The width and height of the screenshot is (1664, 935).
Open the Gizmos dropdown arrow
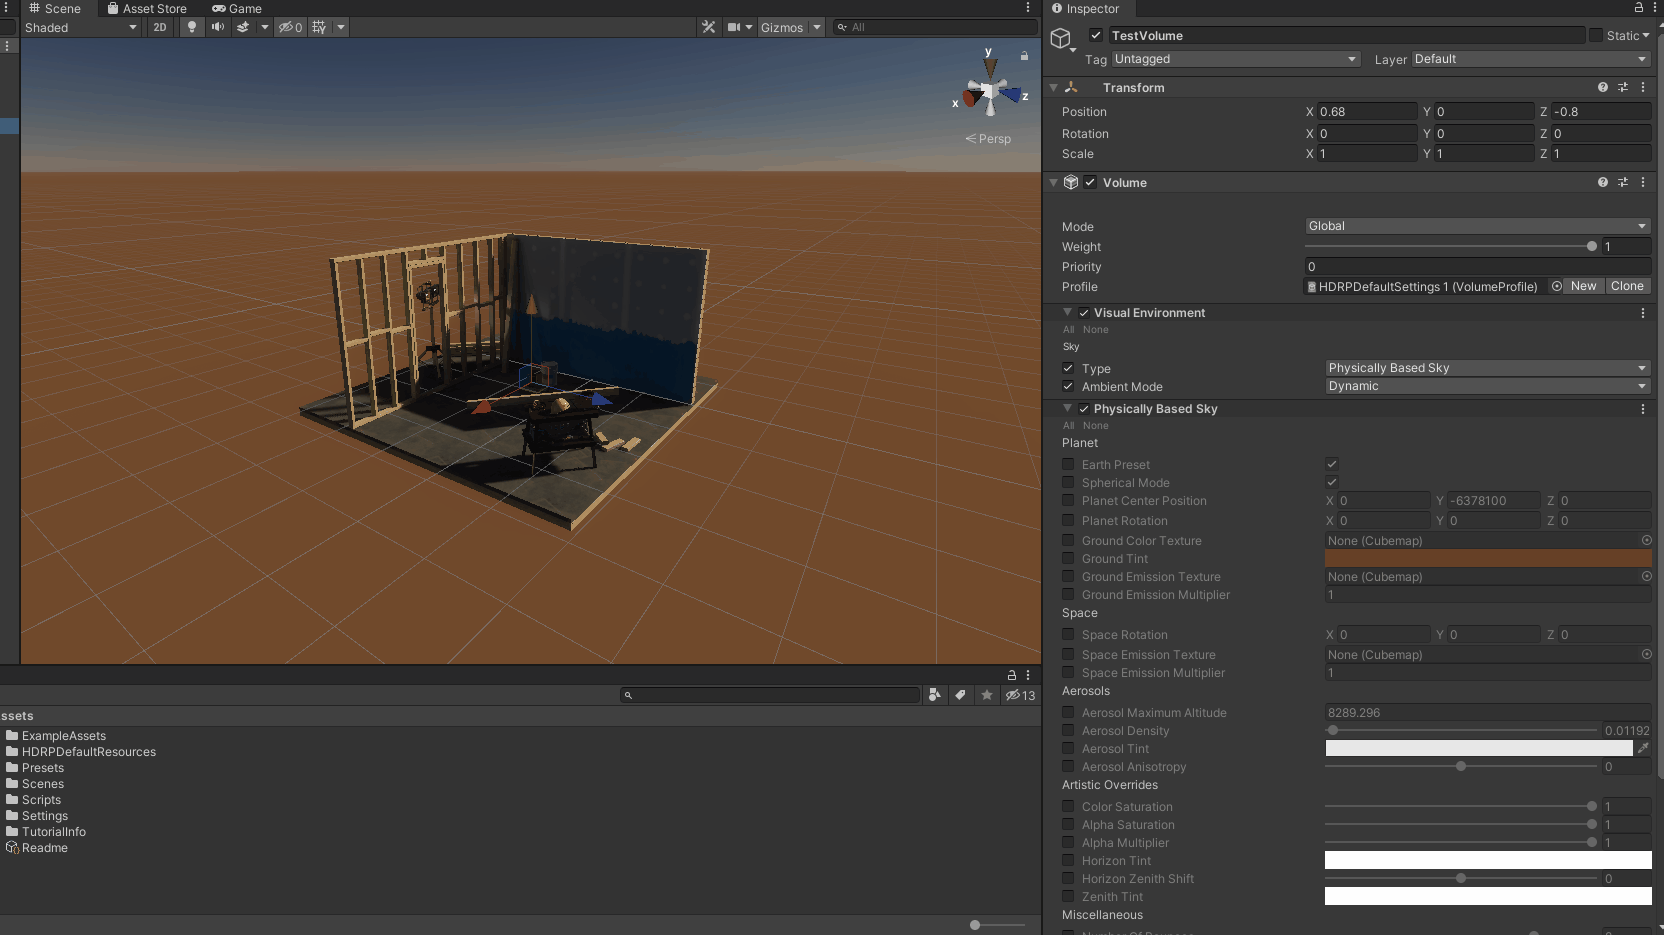tap(817, 27)
